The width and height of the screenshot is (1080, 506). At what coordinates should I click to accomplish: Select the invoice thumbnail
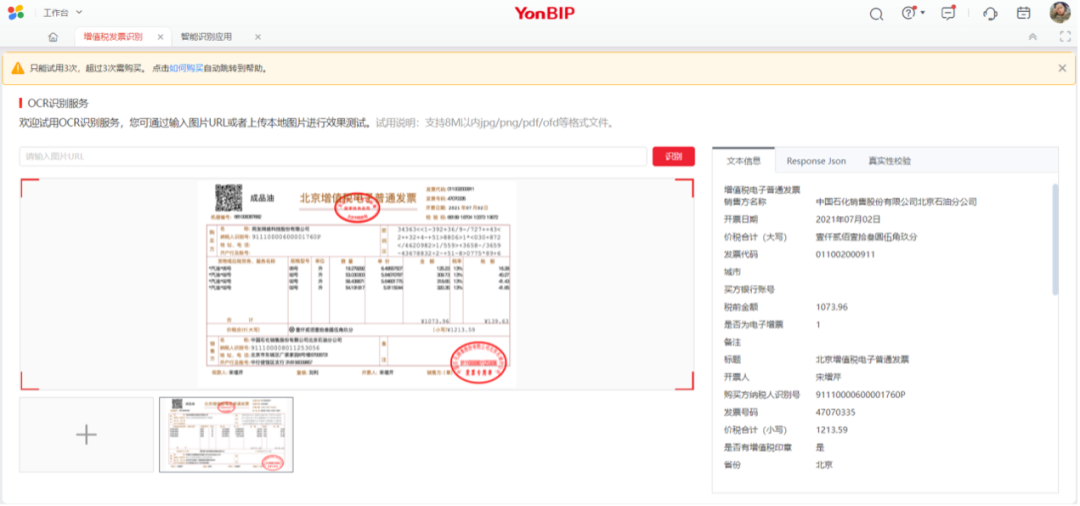click(x=226, y=434)
